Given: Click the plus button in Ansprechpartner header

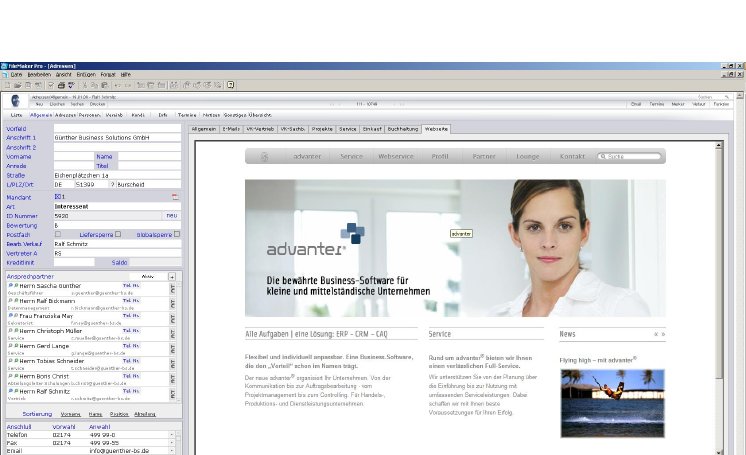Looking at the screenshot, I should (172, 277).
